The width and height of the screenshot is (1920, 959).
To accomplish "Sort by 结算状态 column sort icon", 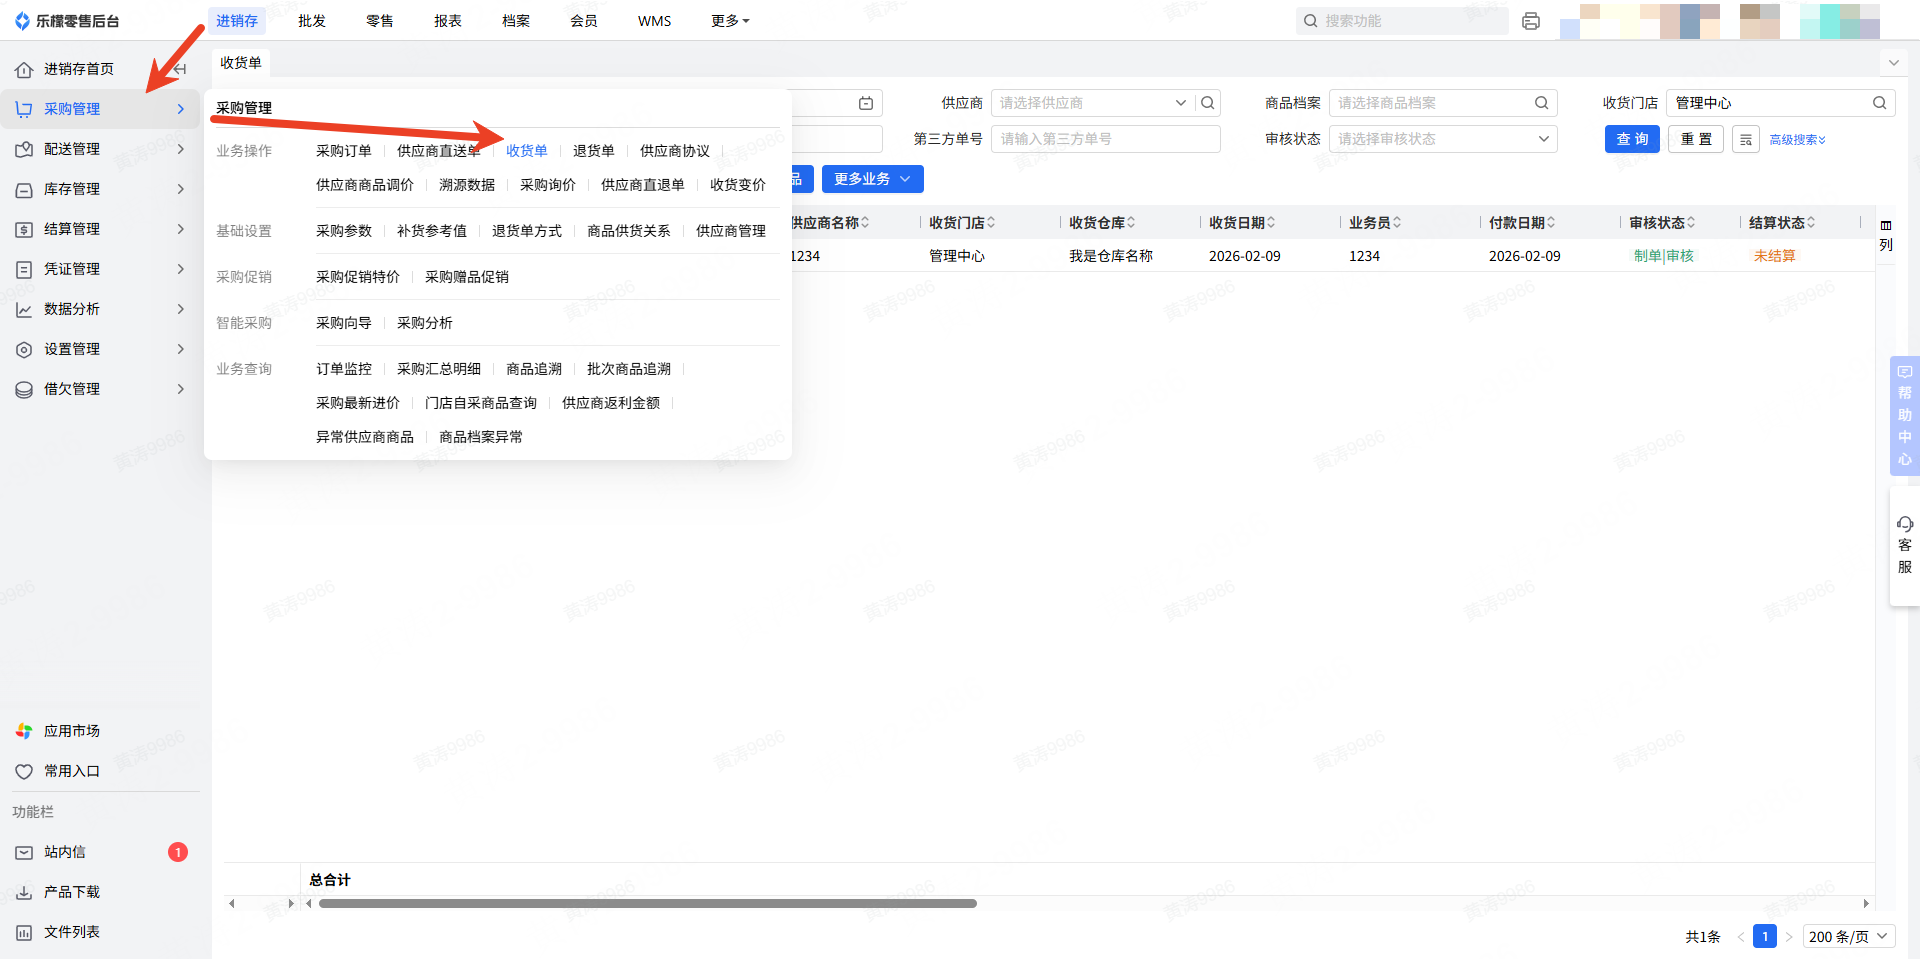I will tap(1811, 223).
